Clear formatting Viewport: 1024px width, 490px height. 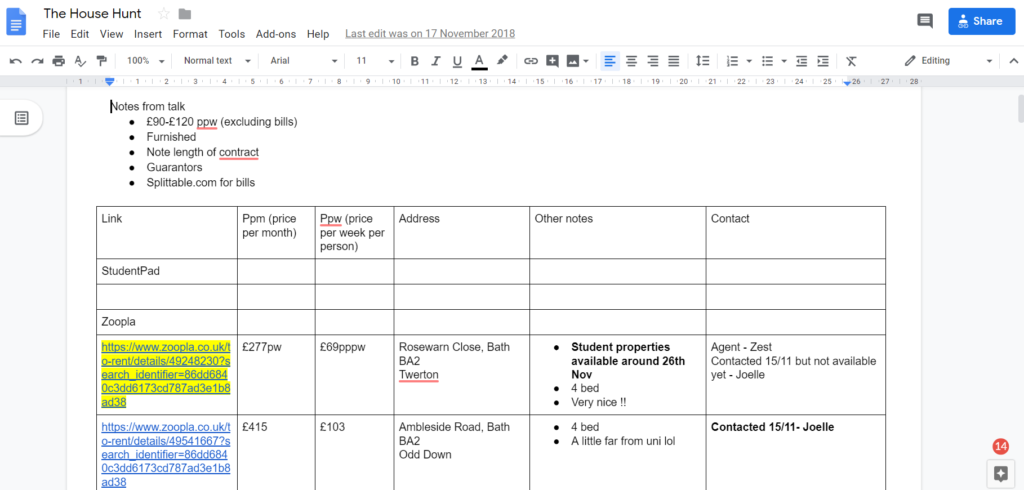(851, 61)
